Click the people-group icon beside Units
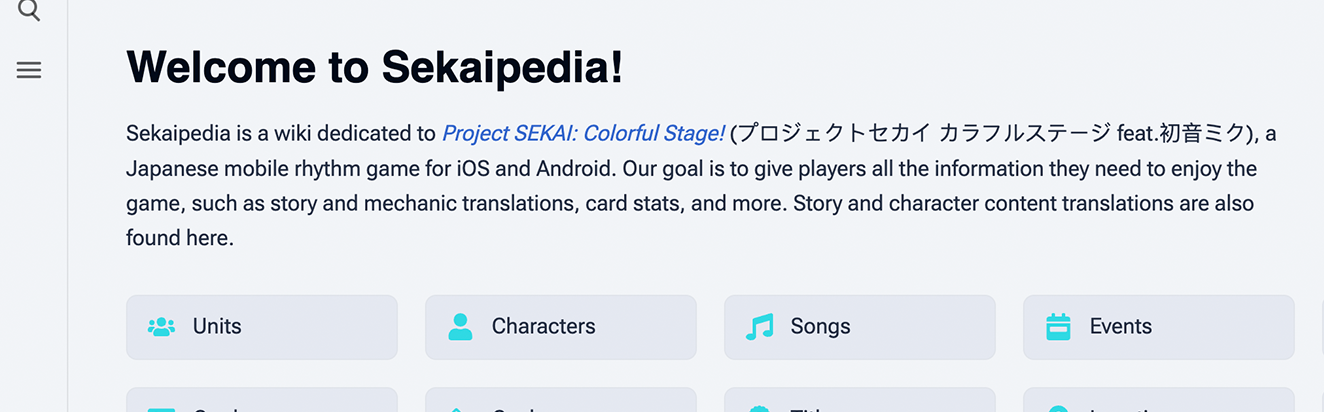Viewport: 1324px width, 412px height. click(x=161, y=327)
